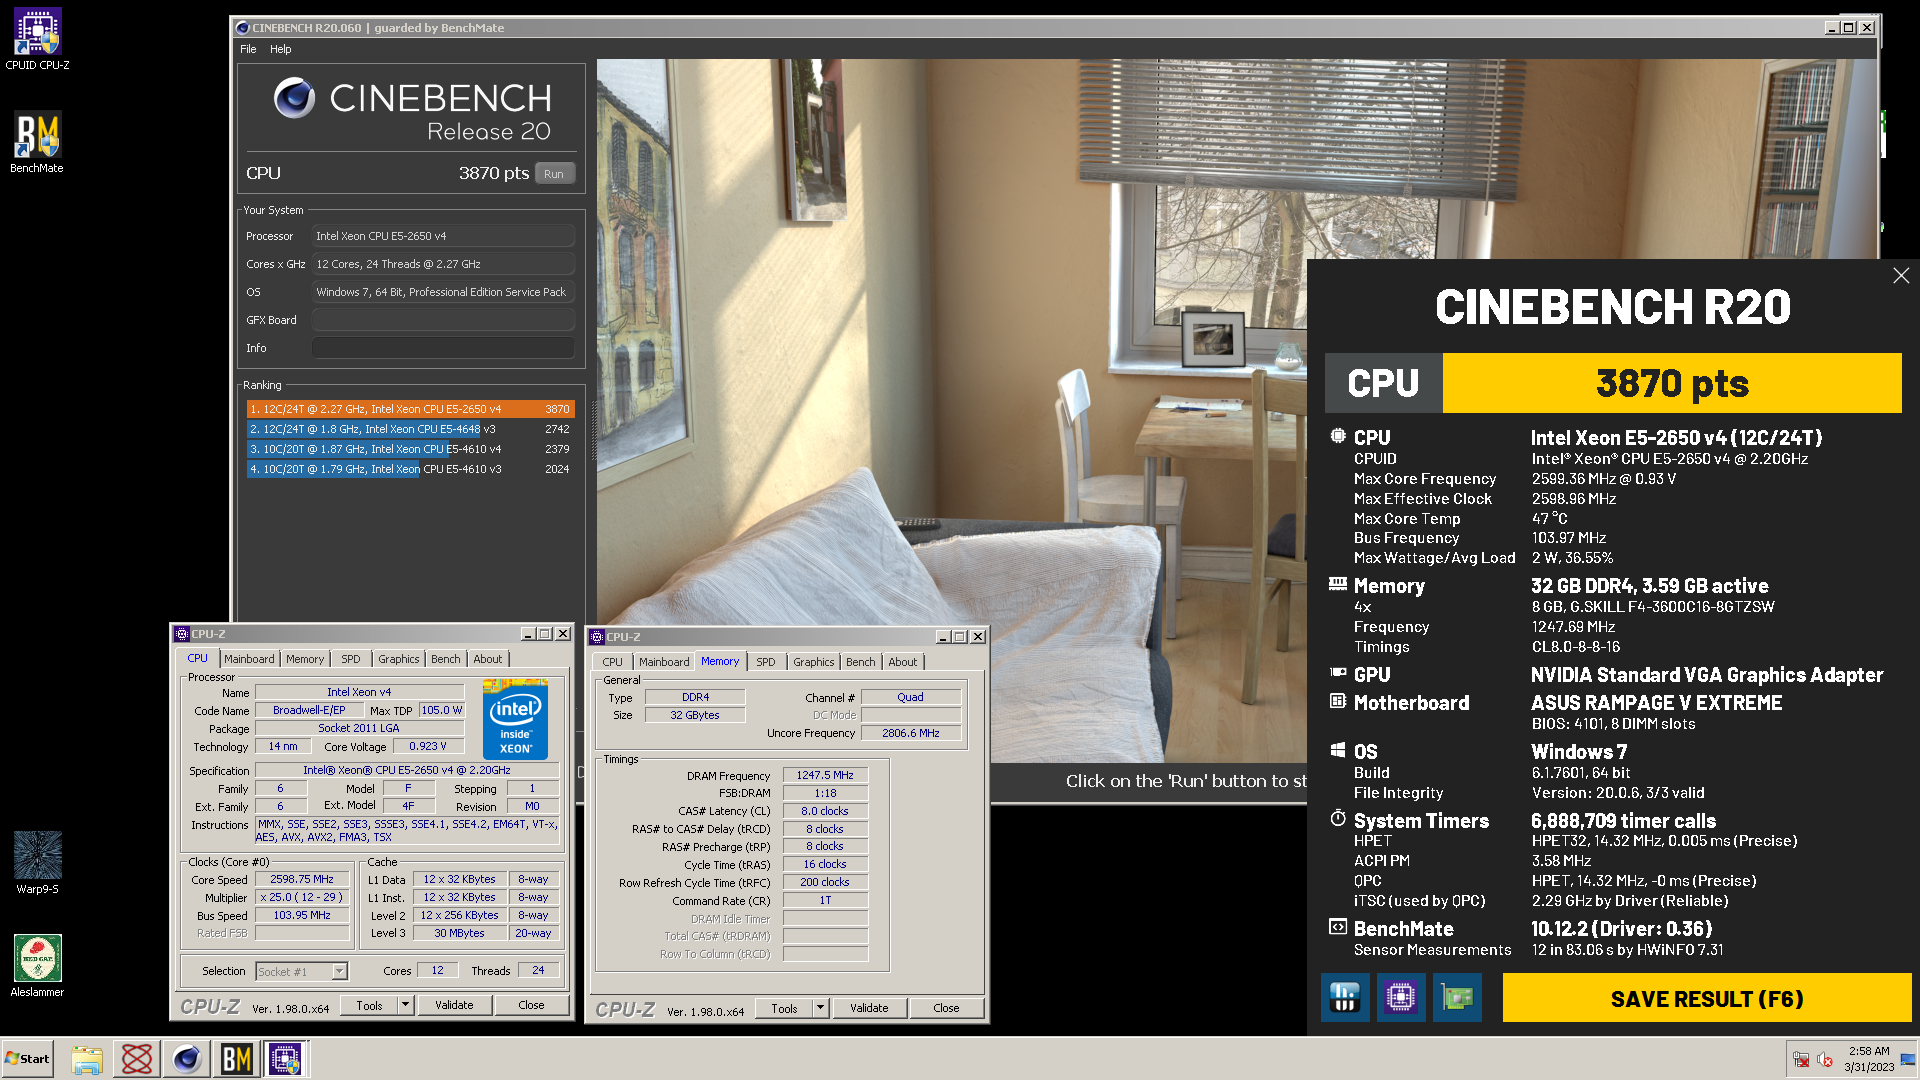
Task: Click the Windows Start button
Action: pyautogui.click(x=27, y=1059)
